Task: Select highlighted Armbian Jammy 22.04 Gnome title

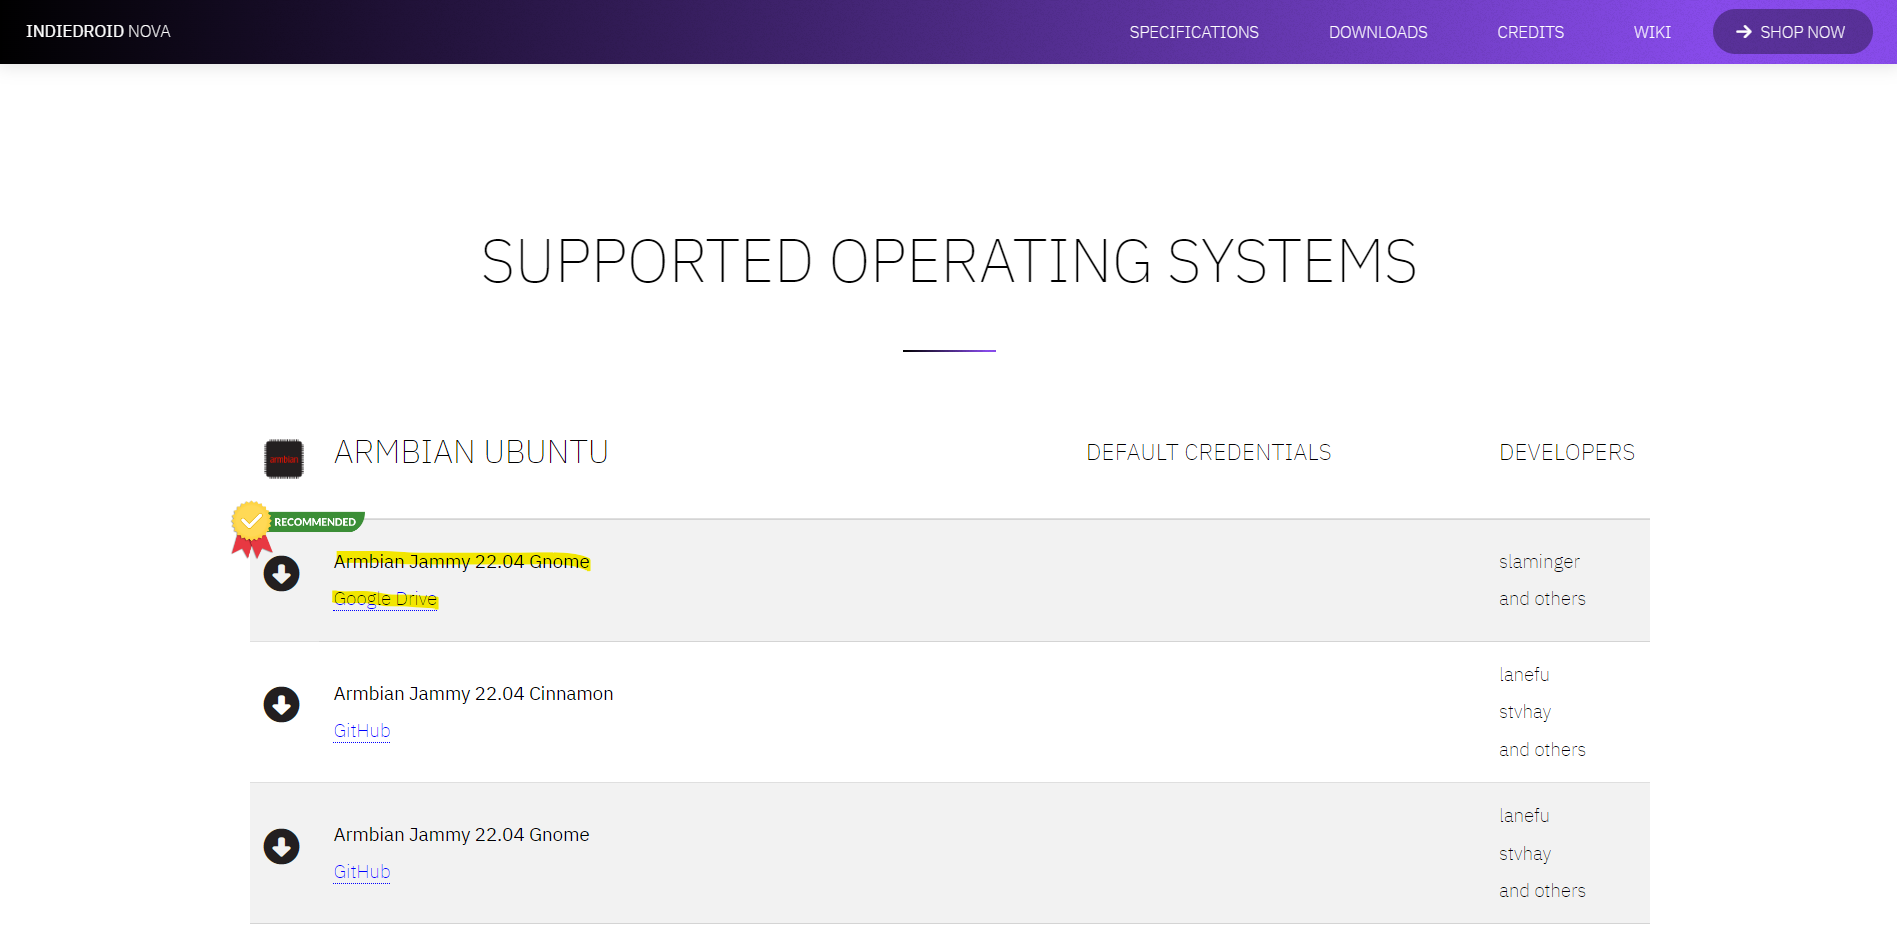Action: coord(462,561)
